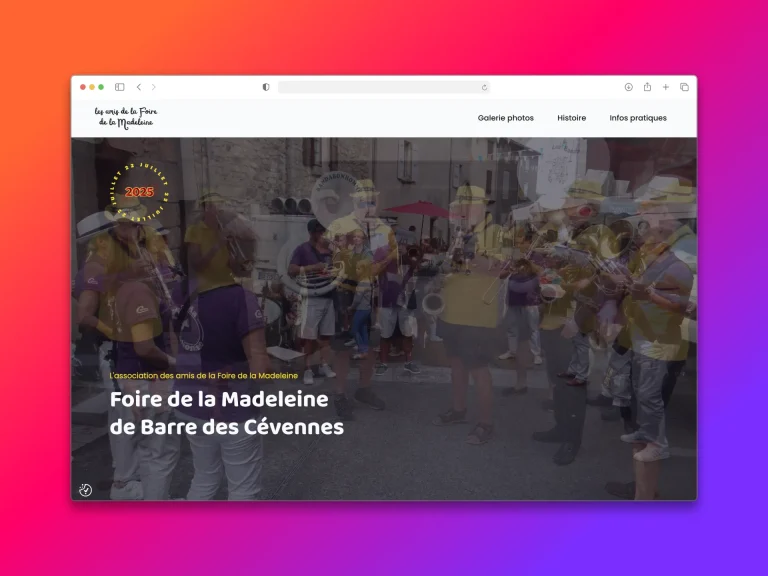Screen dimensions: 768x576
Task: Click the Share icon in Safari toolbar
Action: pos(647,87)
